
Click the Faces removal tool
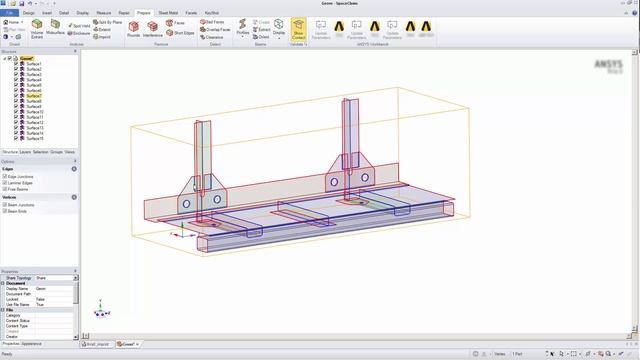[x=176, y=23]
